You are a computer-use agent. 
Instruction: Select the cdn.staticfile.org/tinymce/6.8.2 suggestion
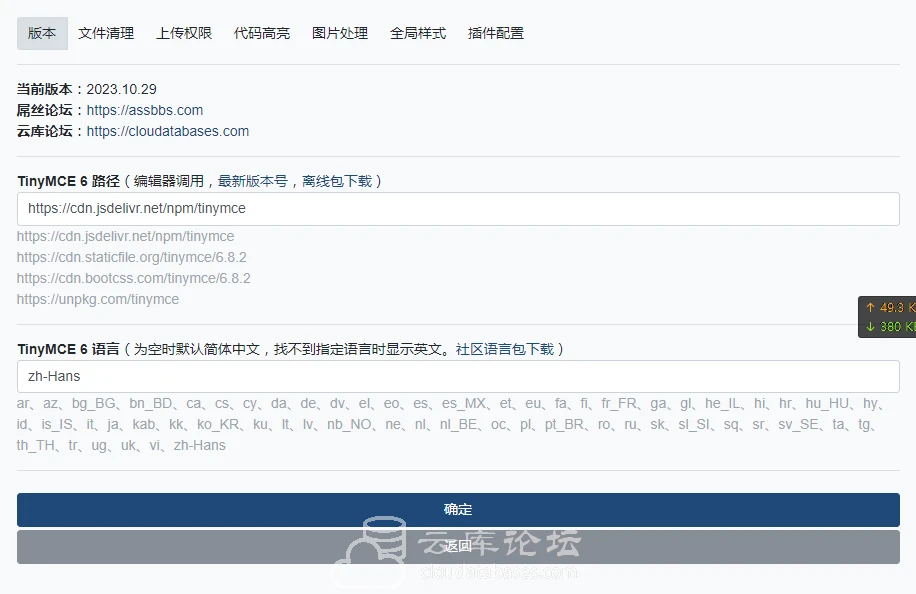131,258
